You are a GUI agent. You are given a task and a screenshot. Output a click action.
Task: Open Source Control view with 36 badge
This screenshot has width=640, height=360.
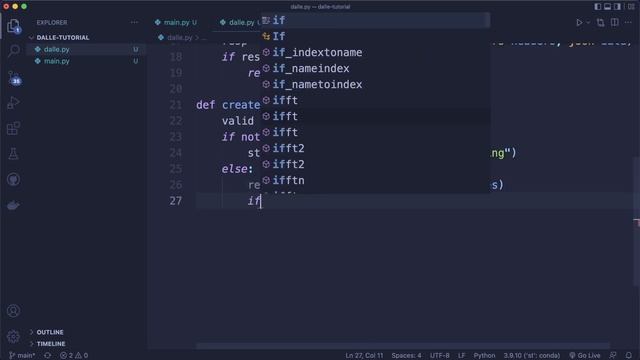pos(14,78)
